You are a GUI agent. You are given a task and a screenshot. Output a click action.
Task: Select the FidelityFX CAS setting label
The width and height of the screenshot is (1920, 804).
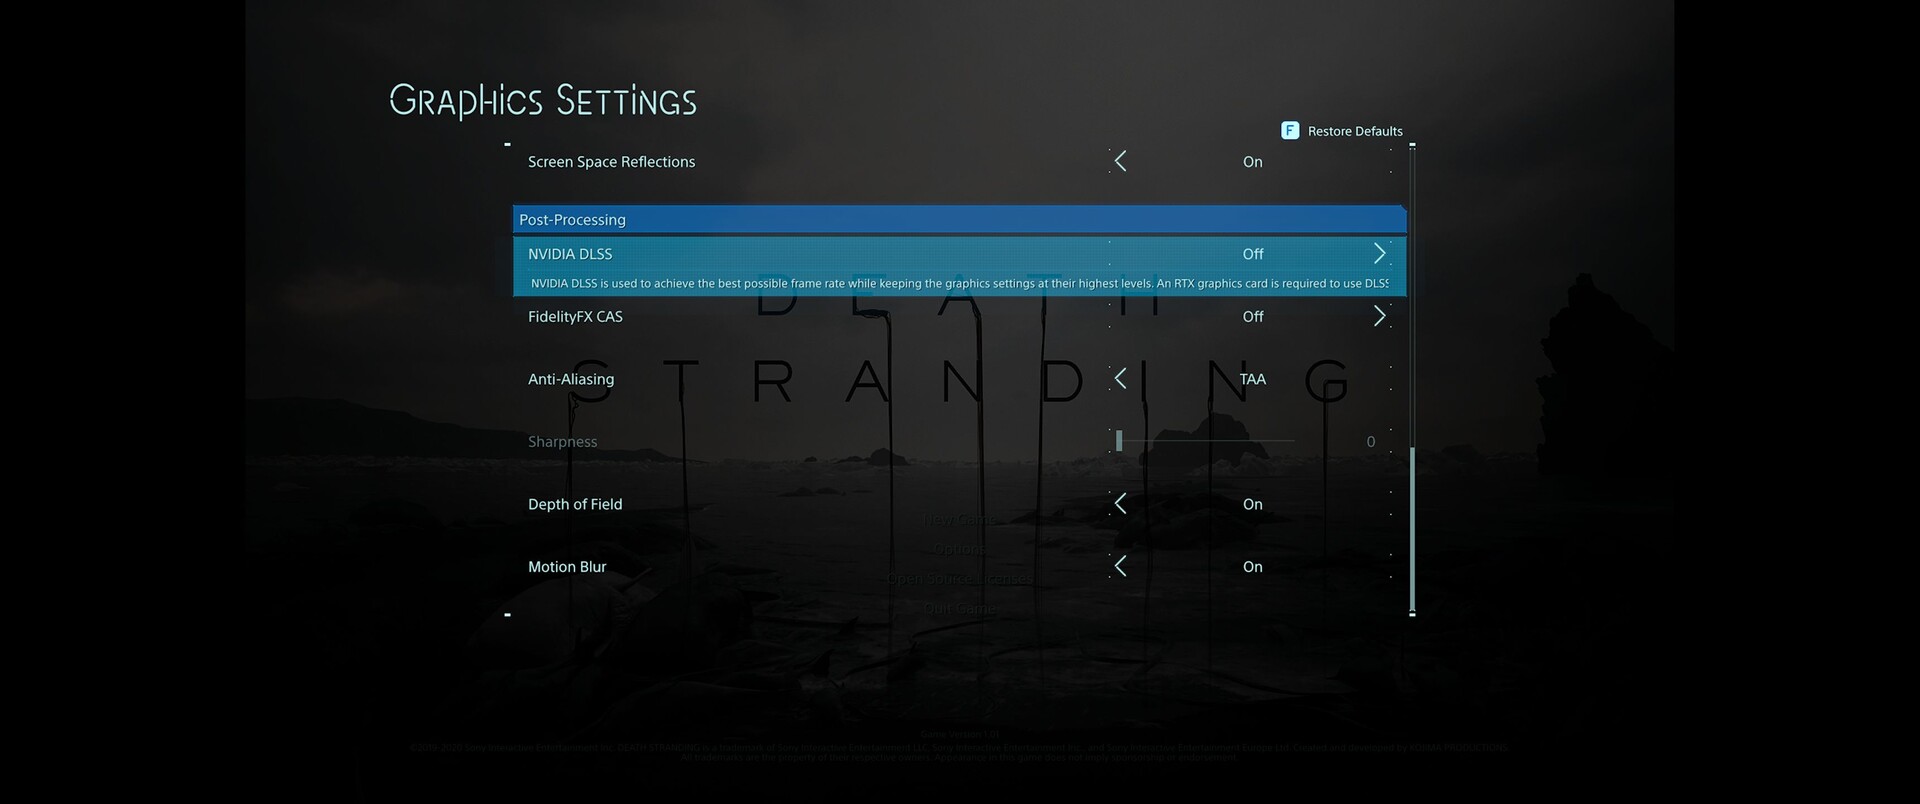pyautogui.click(x=575, y=316)
